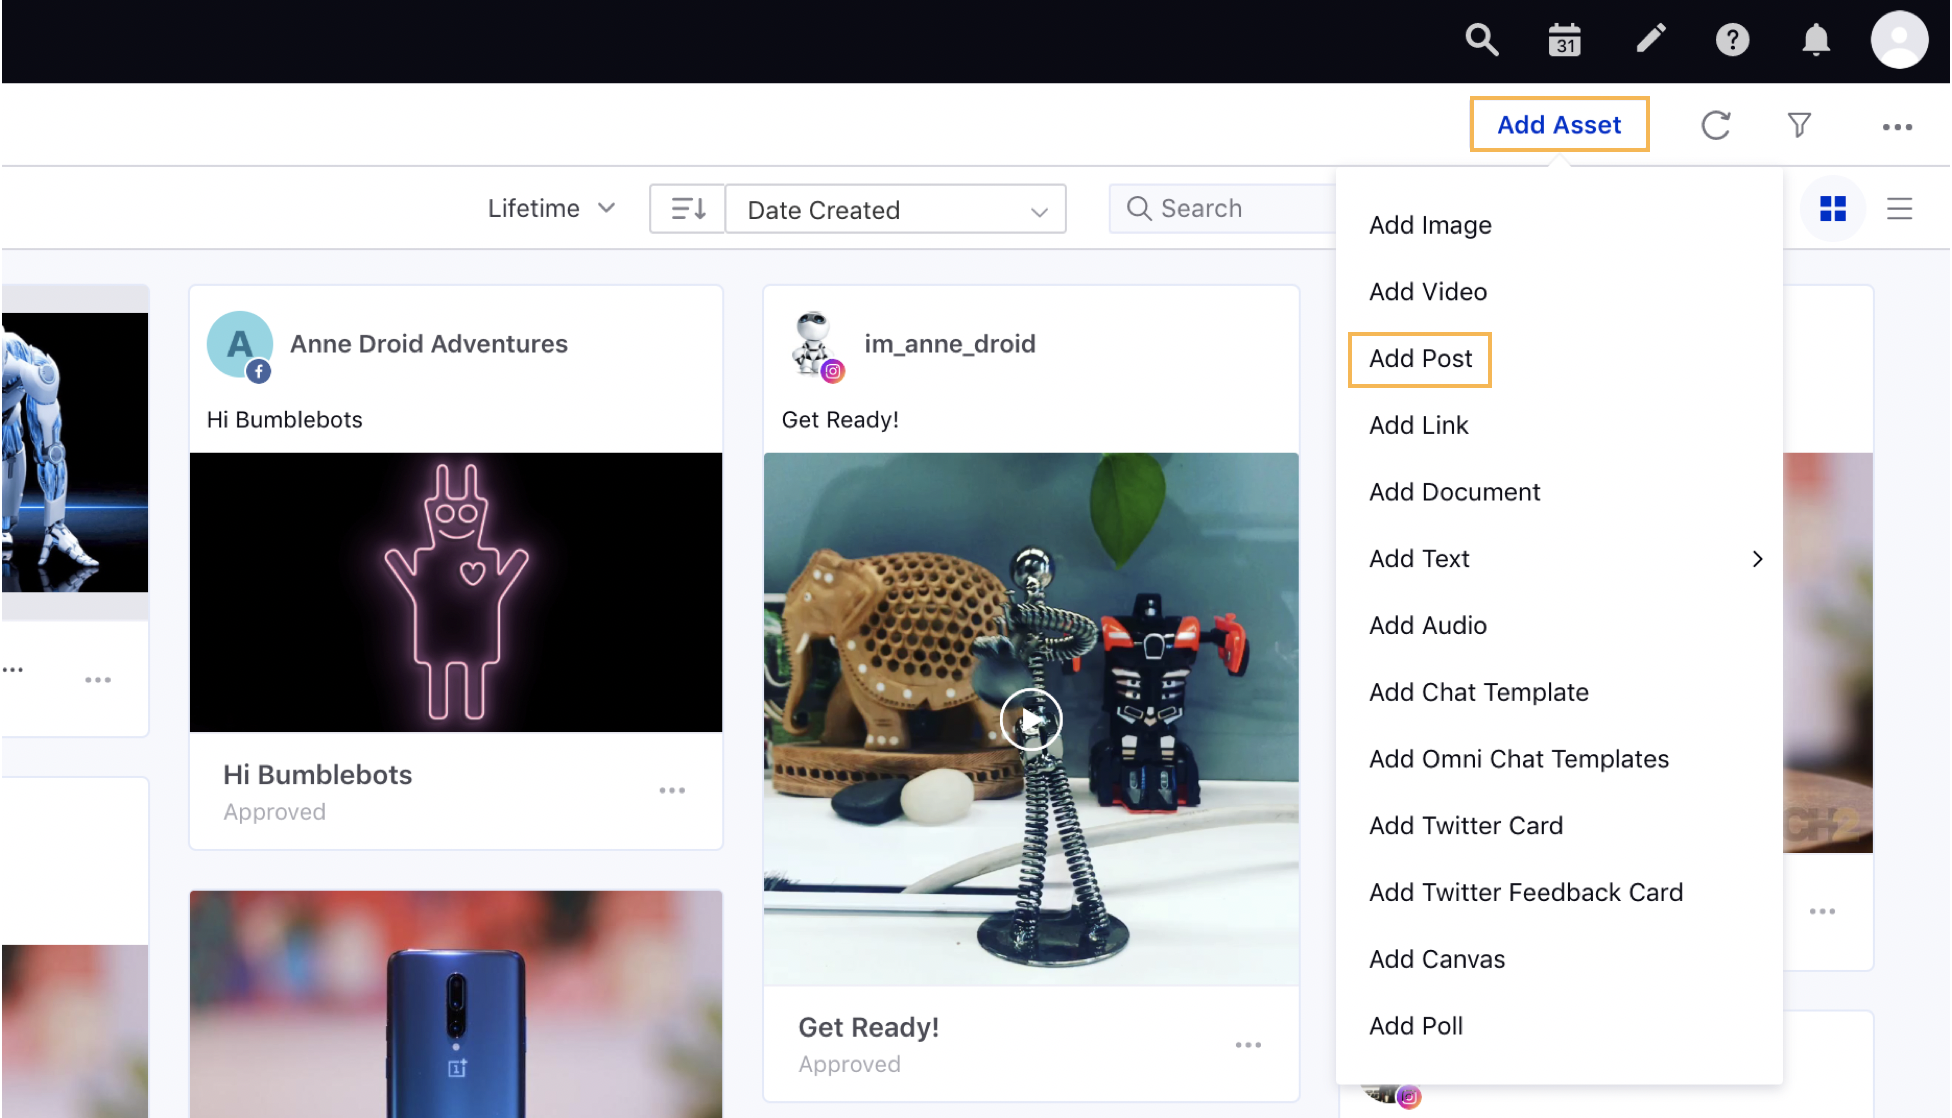Click the refresh icon

coord(1715,125)
